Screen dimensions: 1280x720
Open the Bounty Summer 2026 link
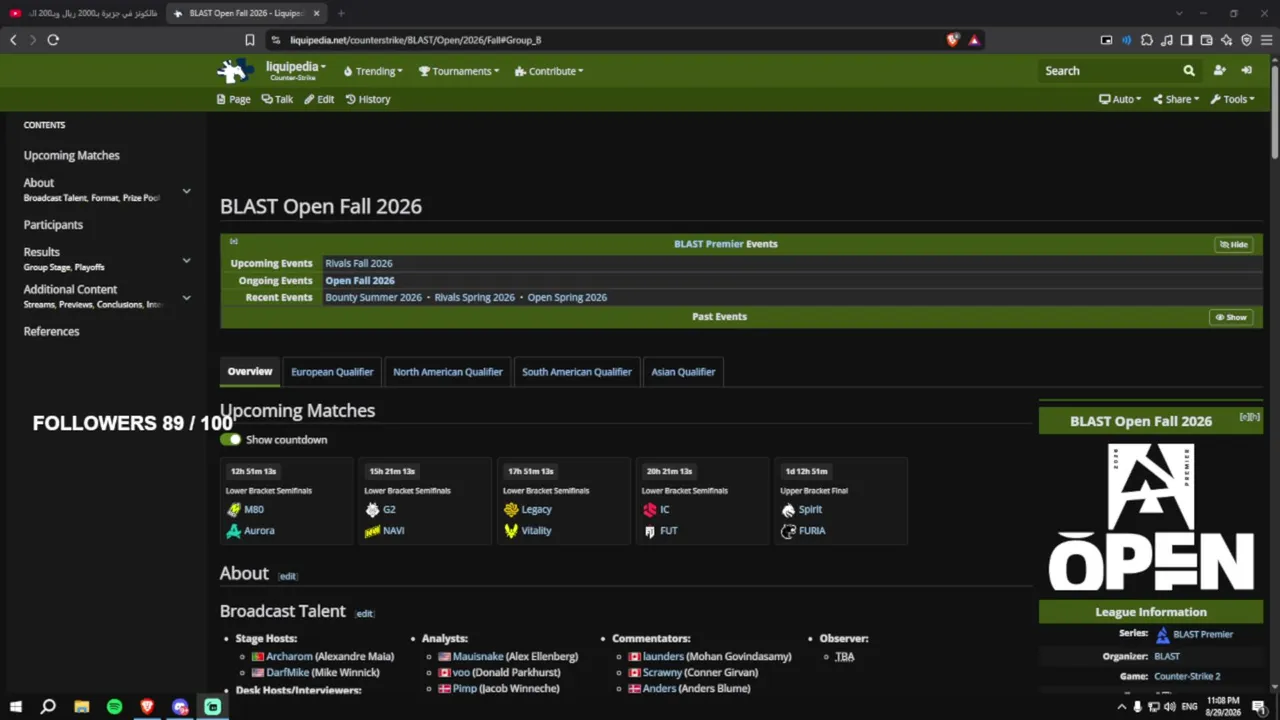coord(374,298)
